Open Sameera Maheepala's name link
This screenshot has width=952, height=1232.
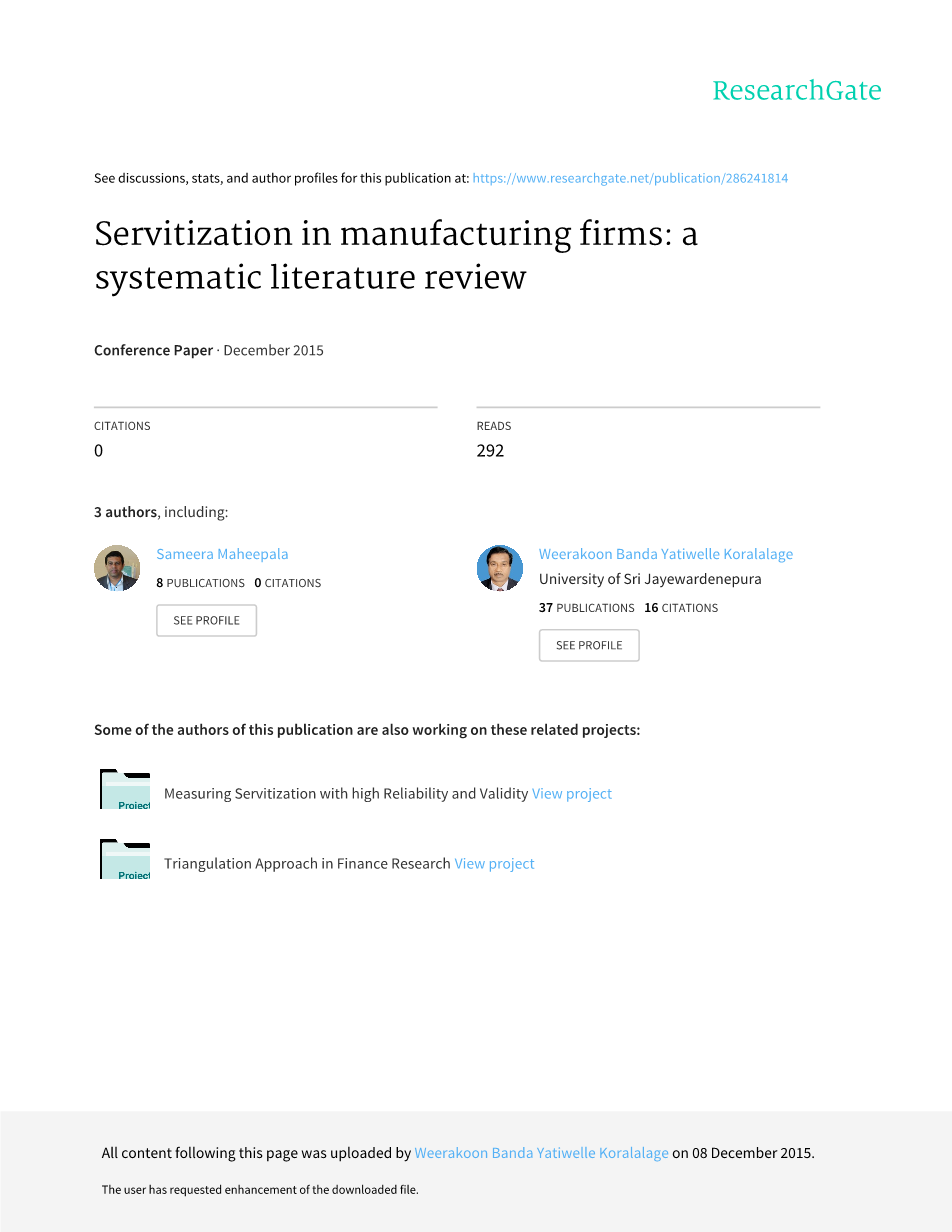click(x=222, y=554)
